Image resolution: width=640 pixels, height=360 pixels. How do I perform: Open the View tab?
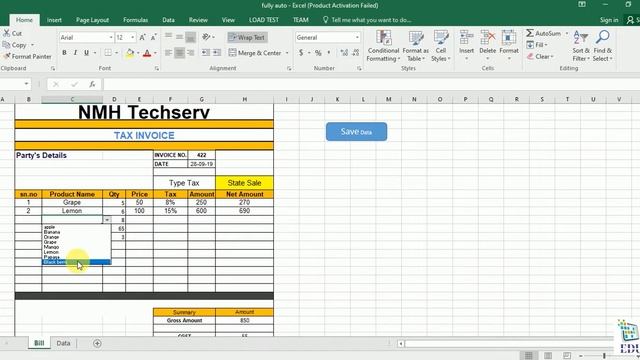click(x=228, y=20)
